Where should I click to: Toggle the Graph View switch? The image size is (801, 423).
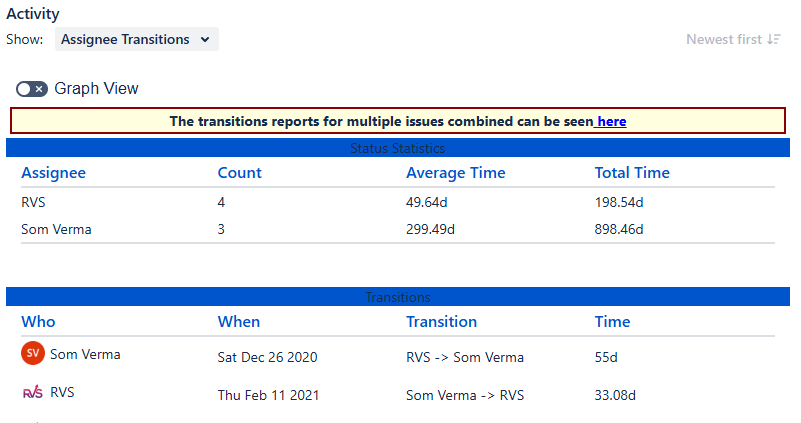(x=32, y=89)
